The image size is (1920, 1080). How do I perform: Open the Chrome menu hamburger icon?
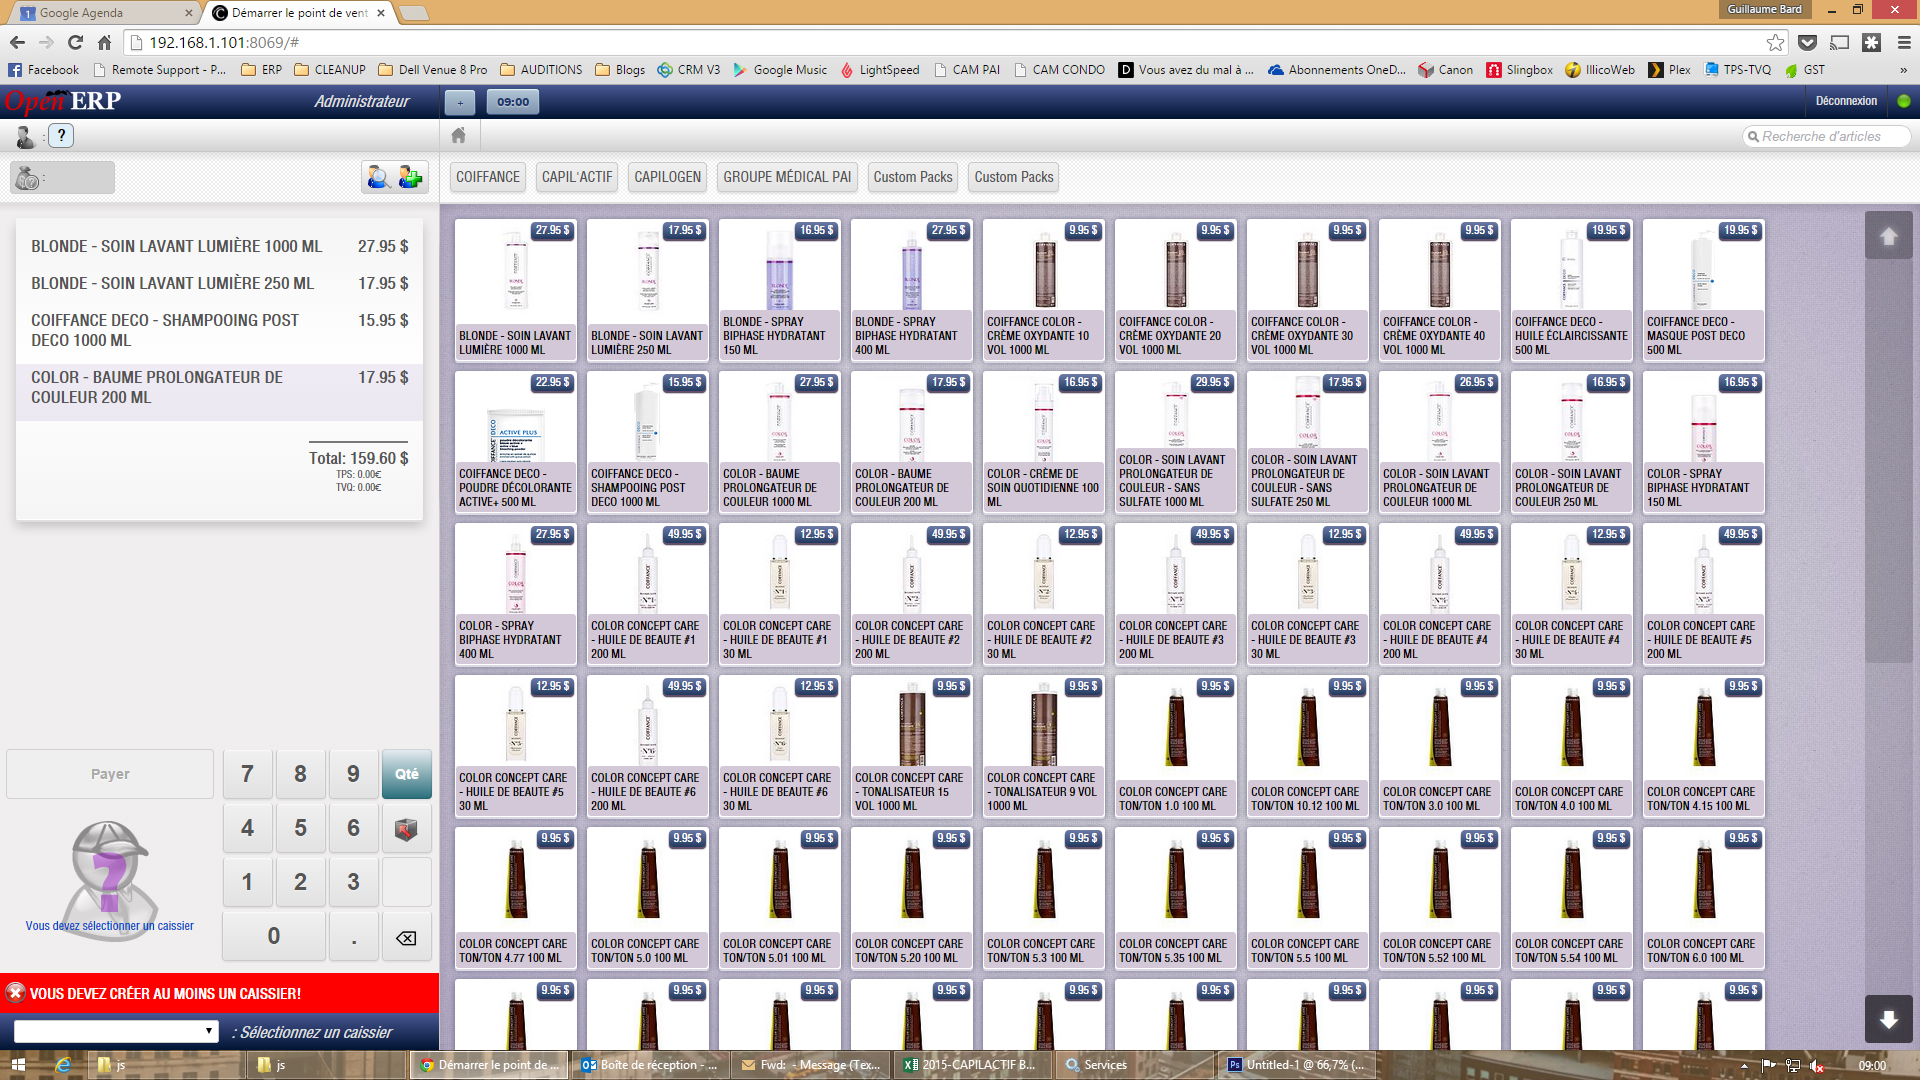click(x=1904, y=42)
